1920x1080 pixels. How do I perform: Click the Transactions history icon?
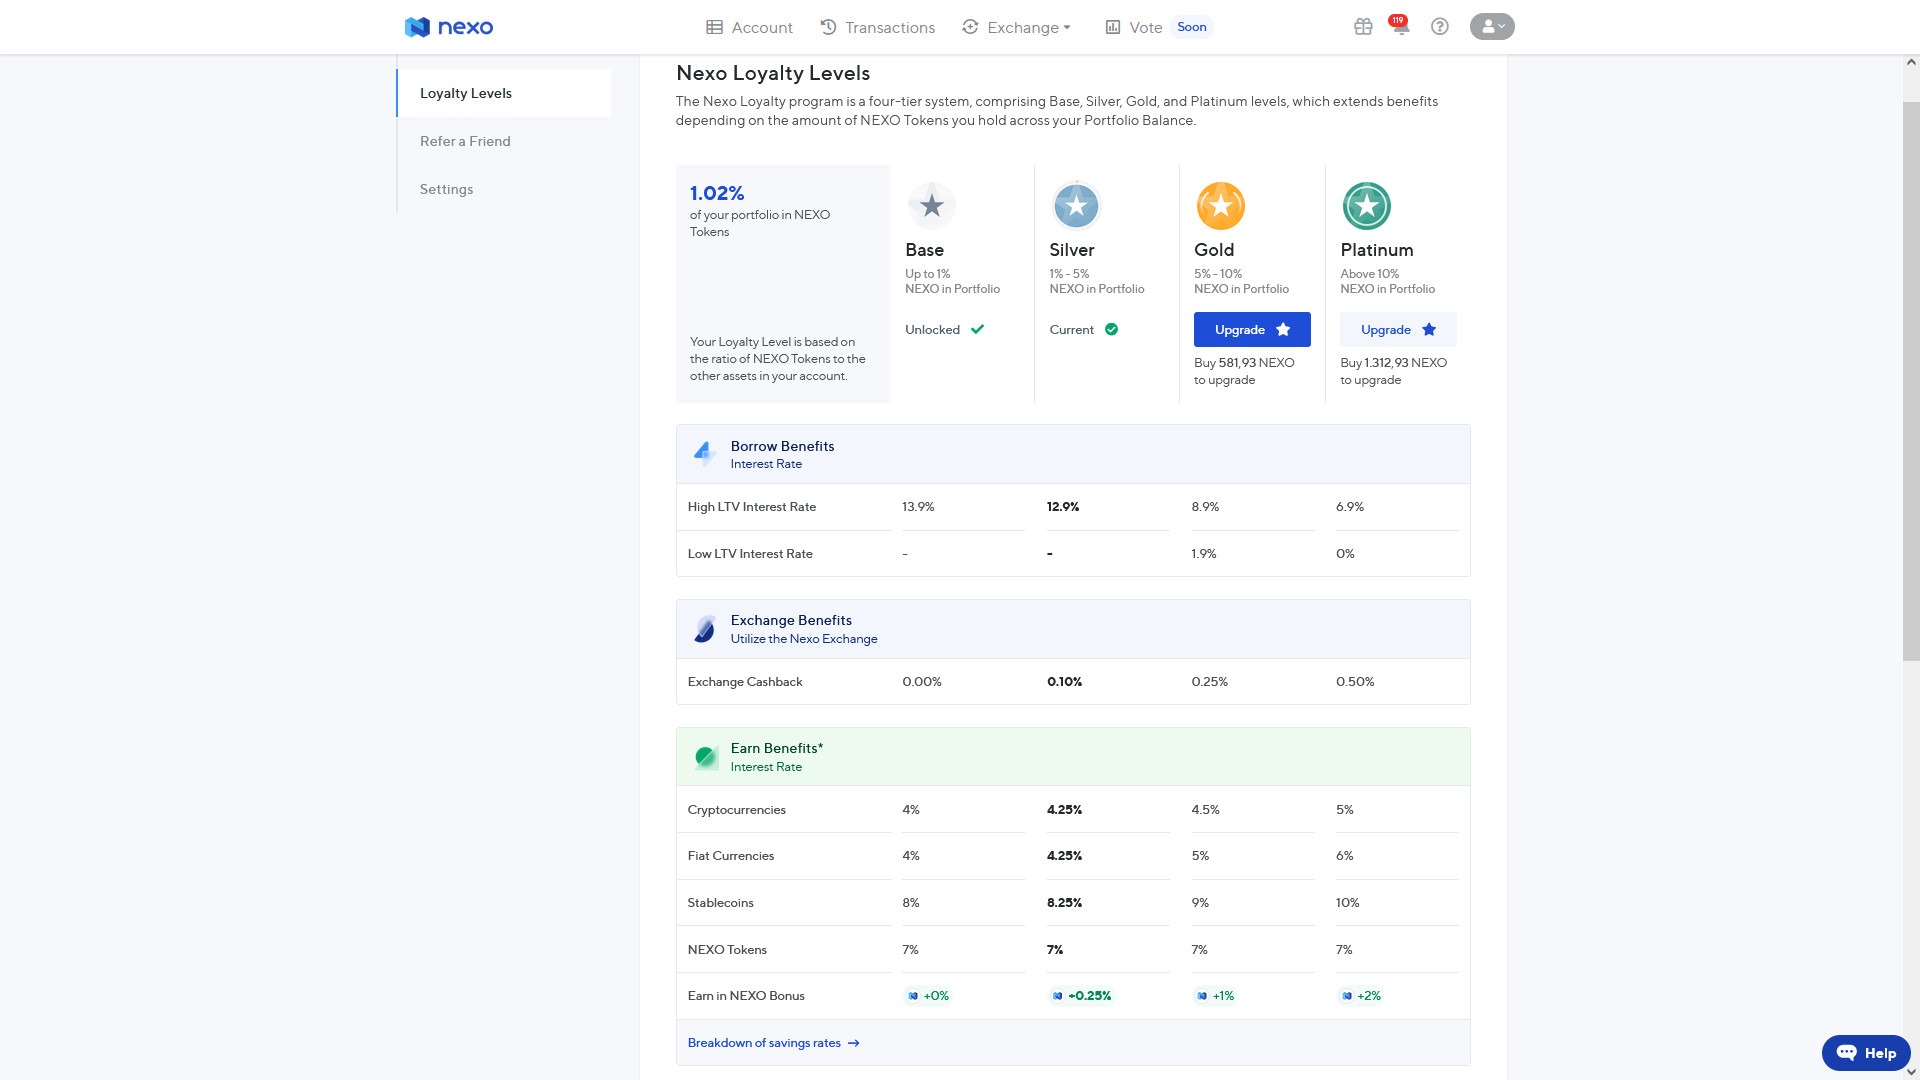coord(828,27)
